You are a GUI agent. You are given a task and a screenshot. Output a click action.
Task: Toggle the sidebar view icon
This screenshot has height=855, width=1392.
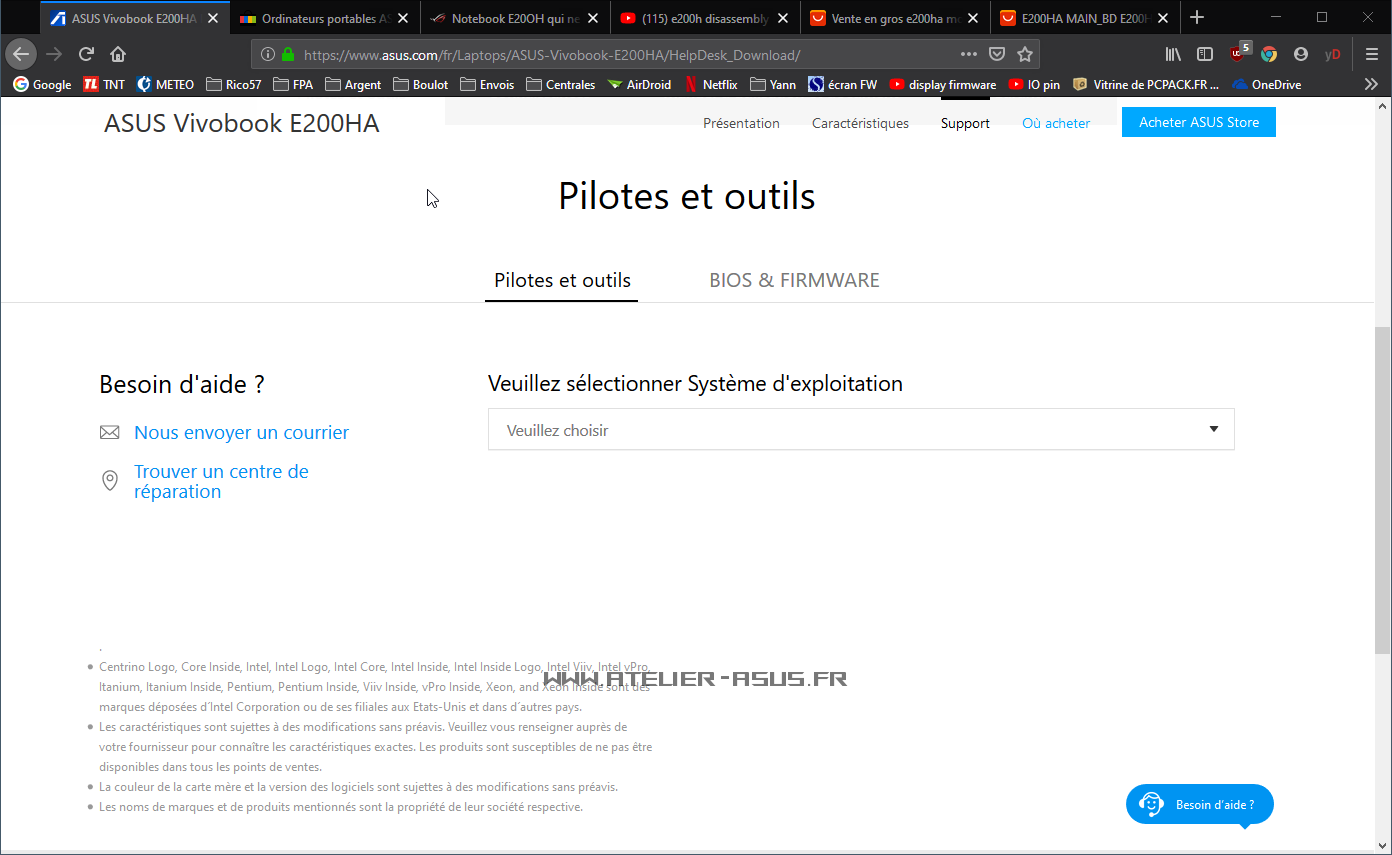click(x=1205, y=54)
